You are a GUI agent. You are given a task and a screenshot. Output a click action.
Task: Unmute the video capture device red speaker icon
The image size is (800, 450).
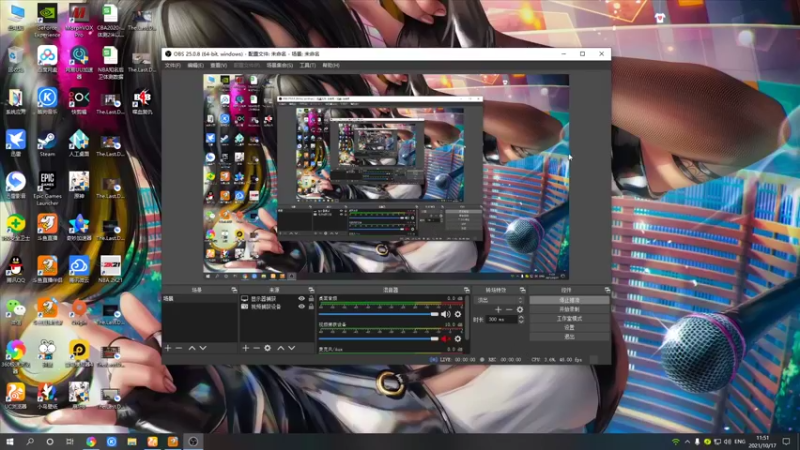tap(445, 339)
